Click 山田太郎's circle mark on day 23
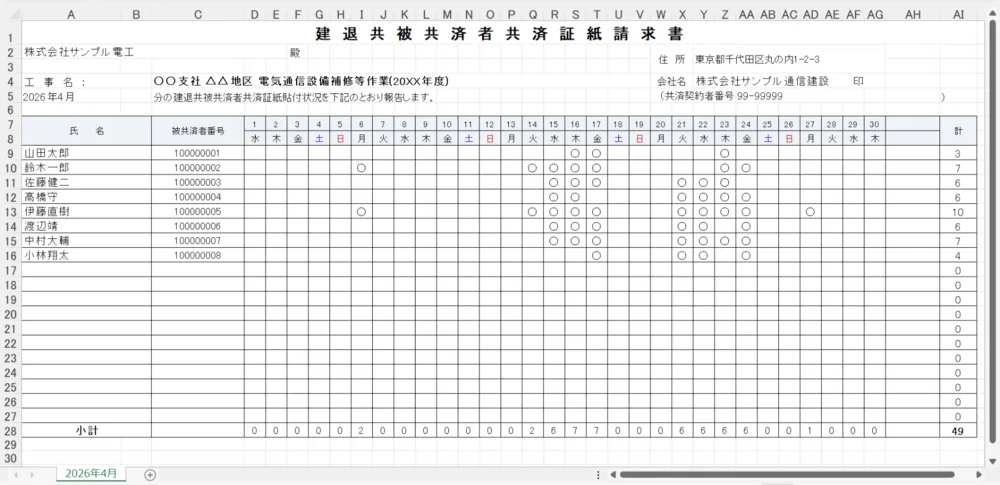 (724, 153)
